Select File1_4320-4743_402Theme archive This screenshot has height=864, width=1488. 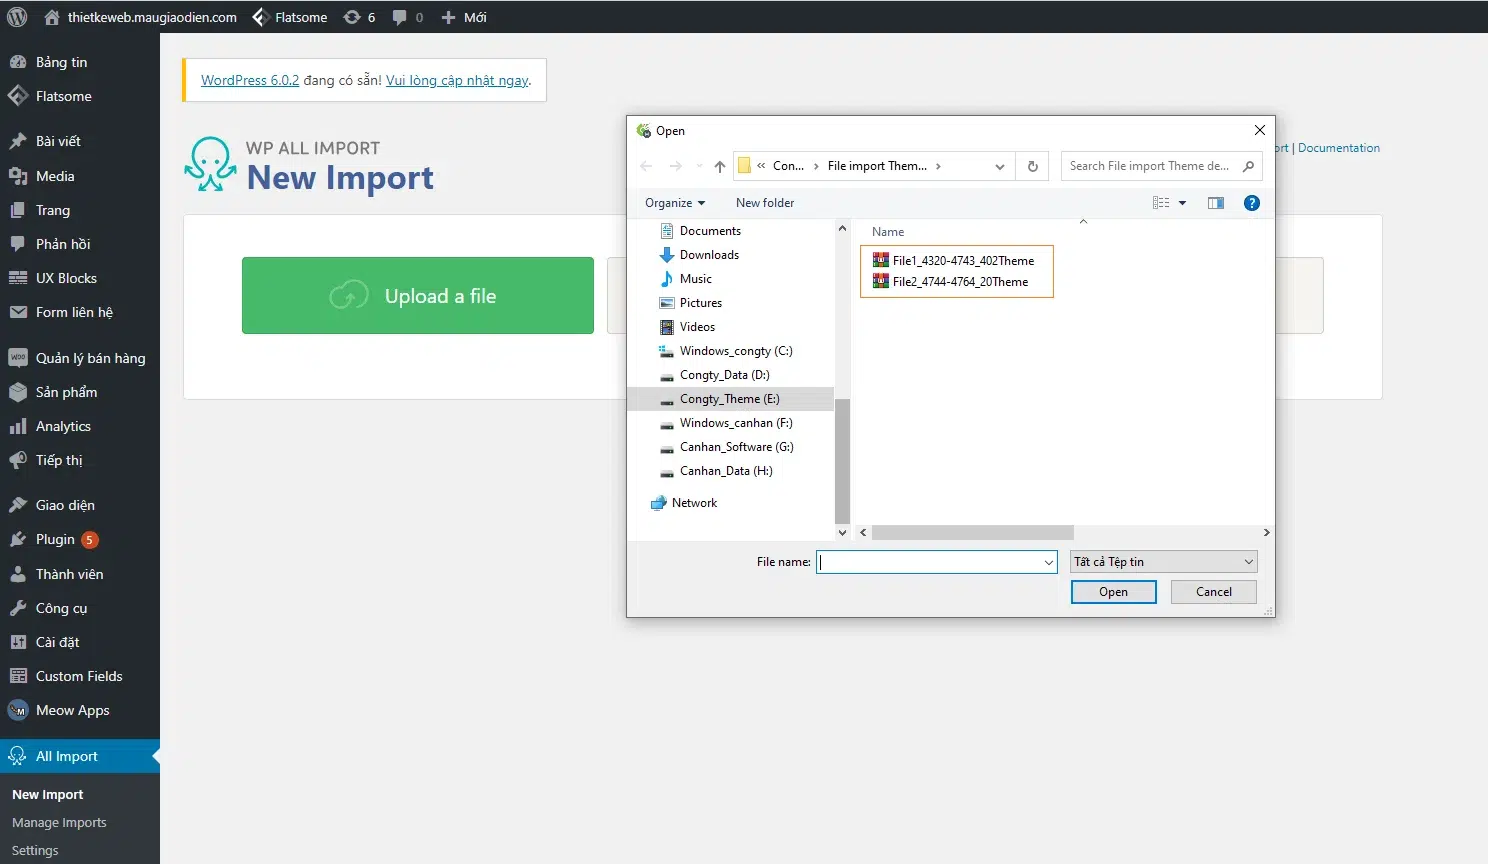tap(953, 261)
